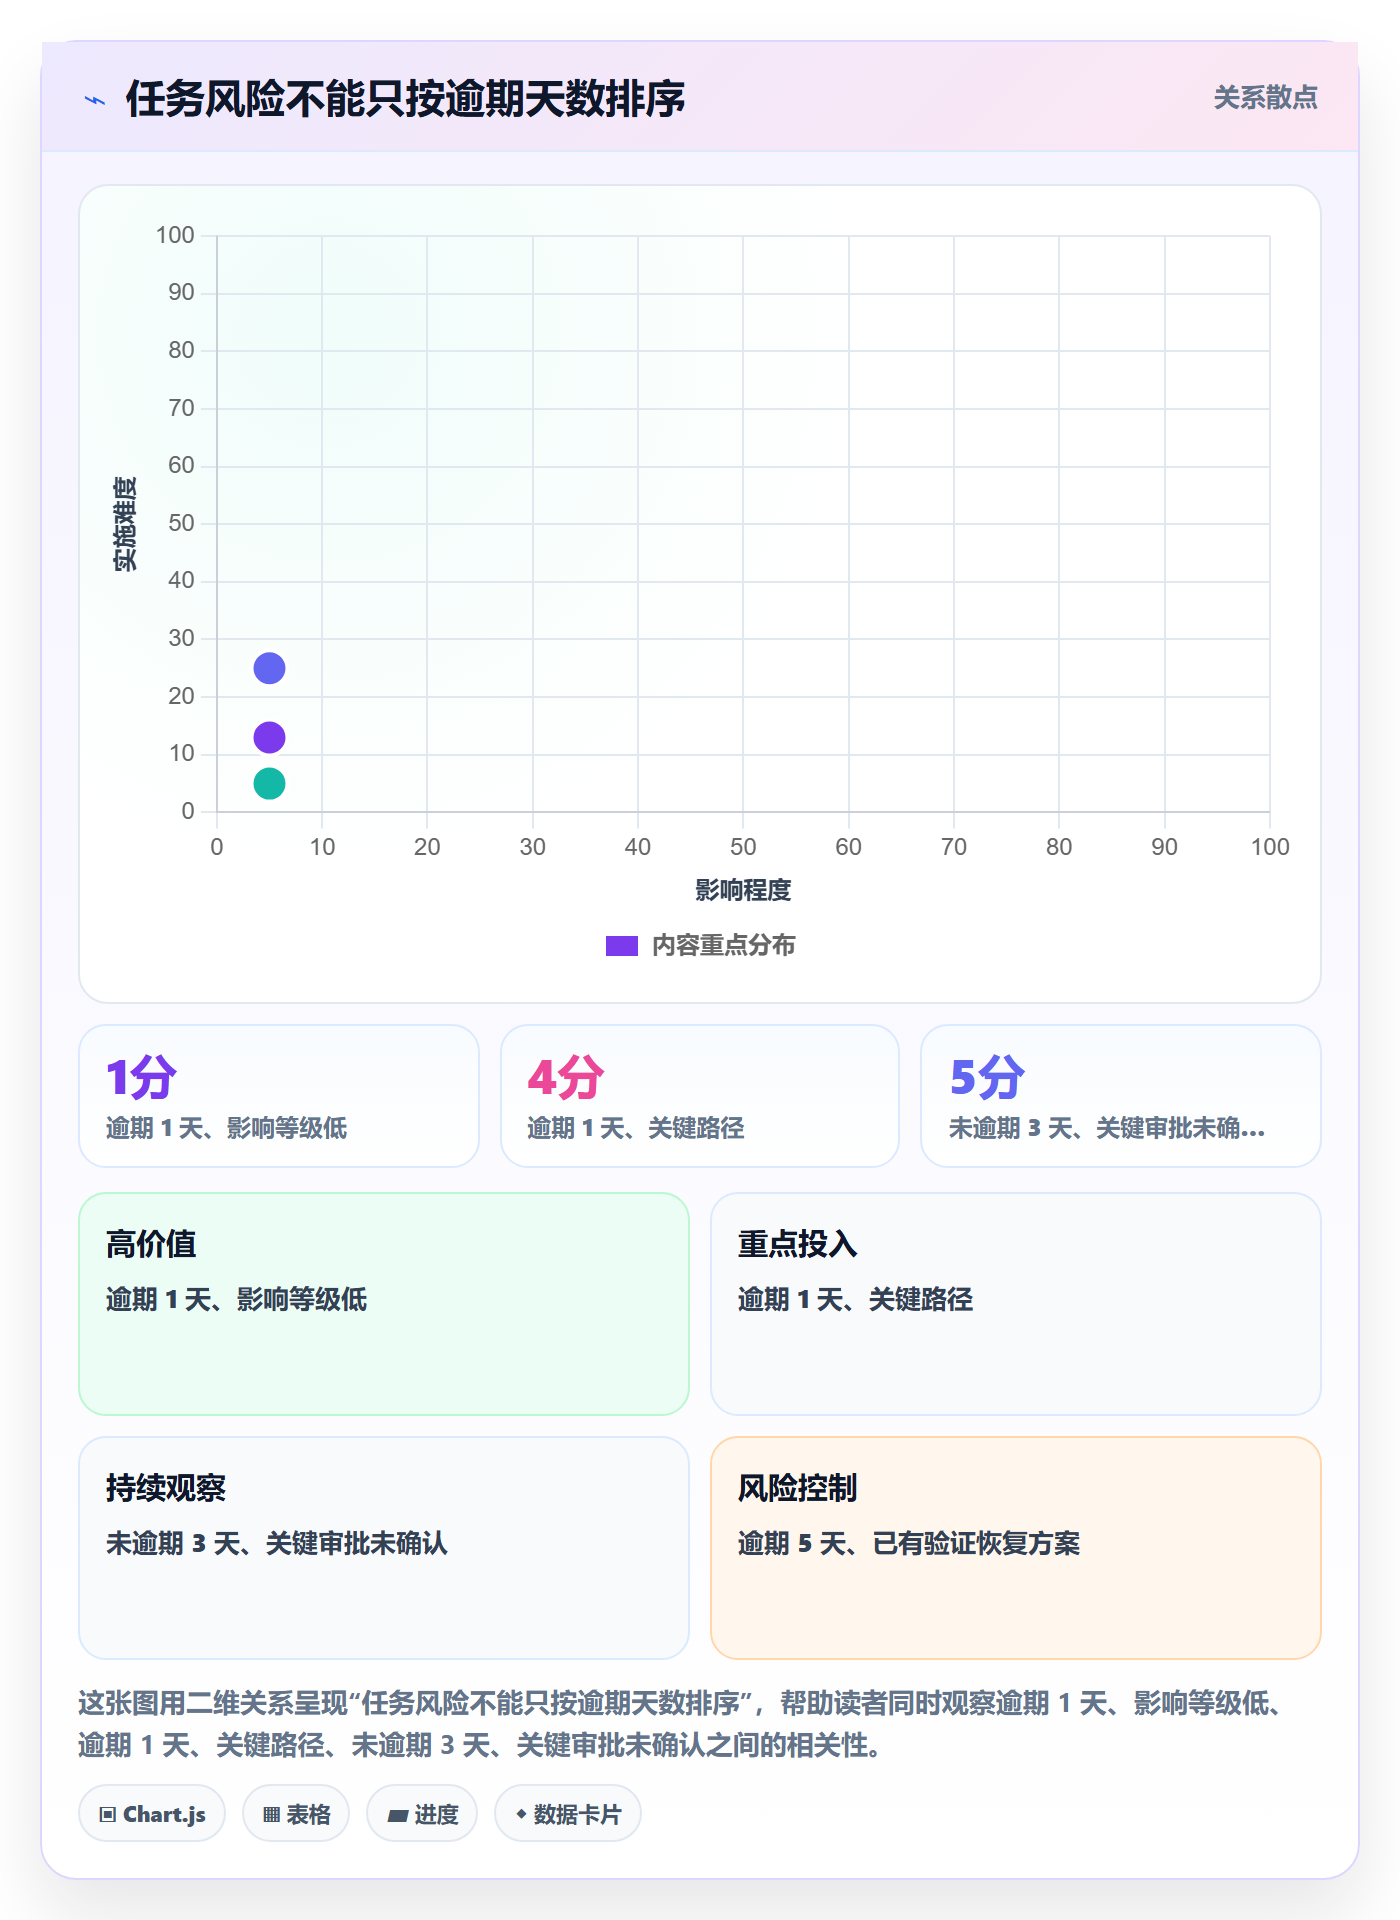The height and width of the screenshot is (1920, 1400).
Task: Select the 数据卡片 tag
Action: click(x=568, y=1813)
